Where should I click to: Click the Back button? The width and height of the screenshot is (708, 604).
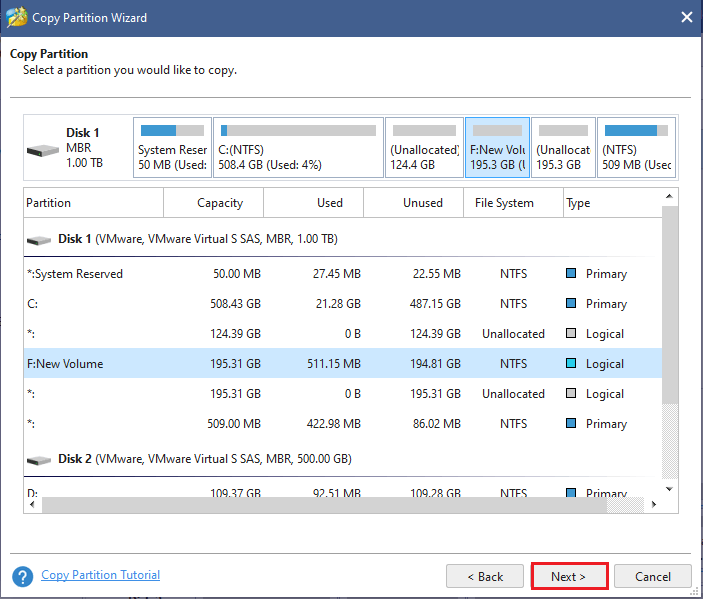pyautogui.click(x=485, y=576)
